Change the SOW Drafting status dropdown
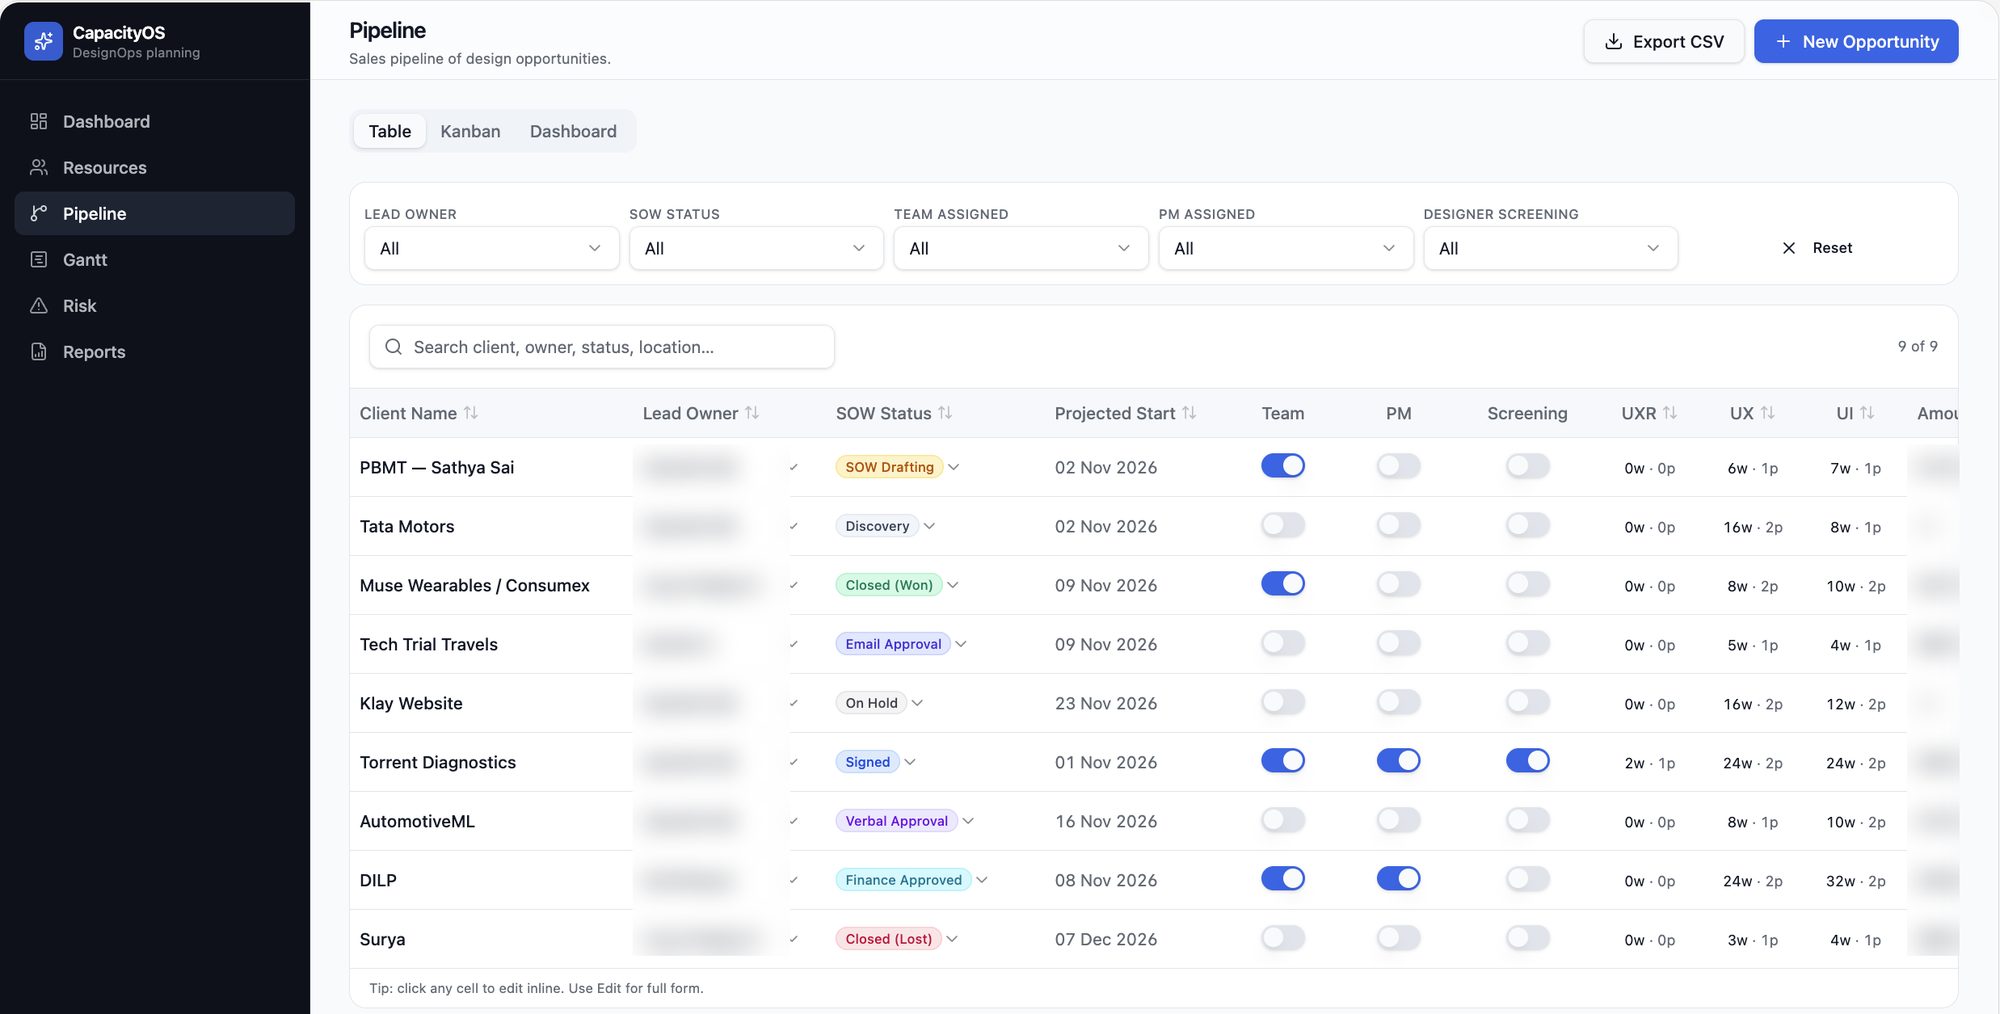The width and height of the screenshot is (2000, 1014). coord(897,467)
